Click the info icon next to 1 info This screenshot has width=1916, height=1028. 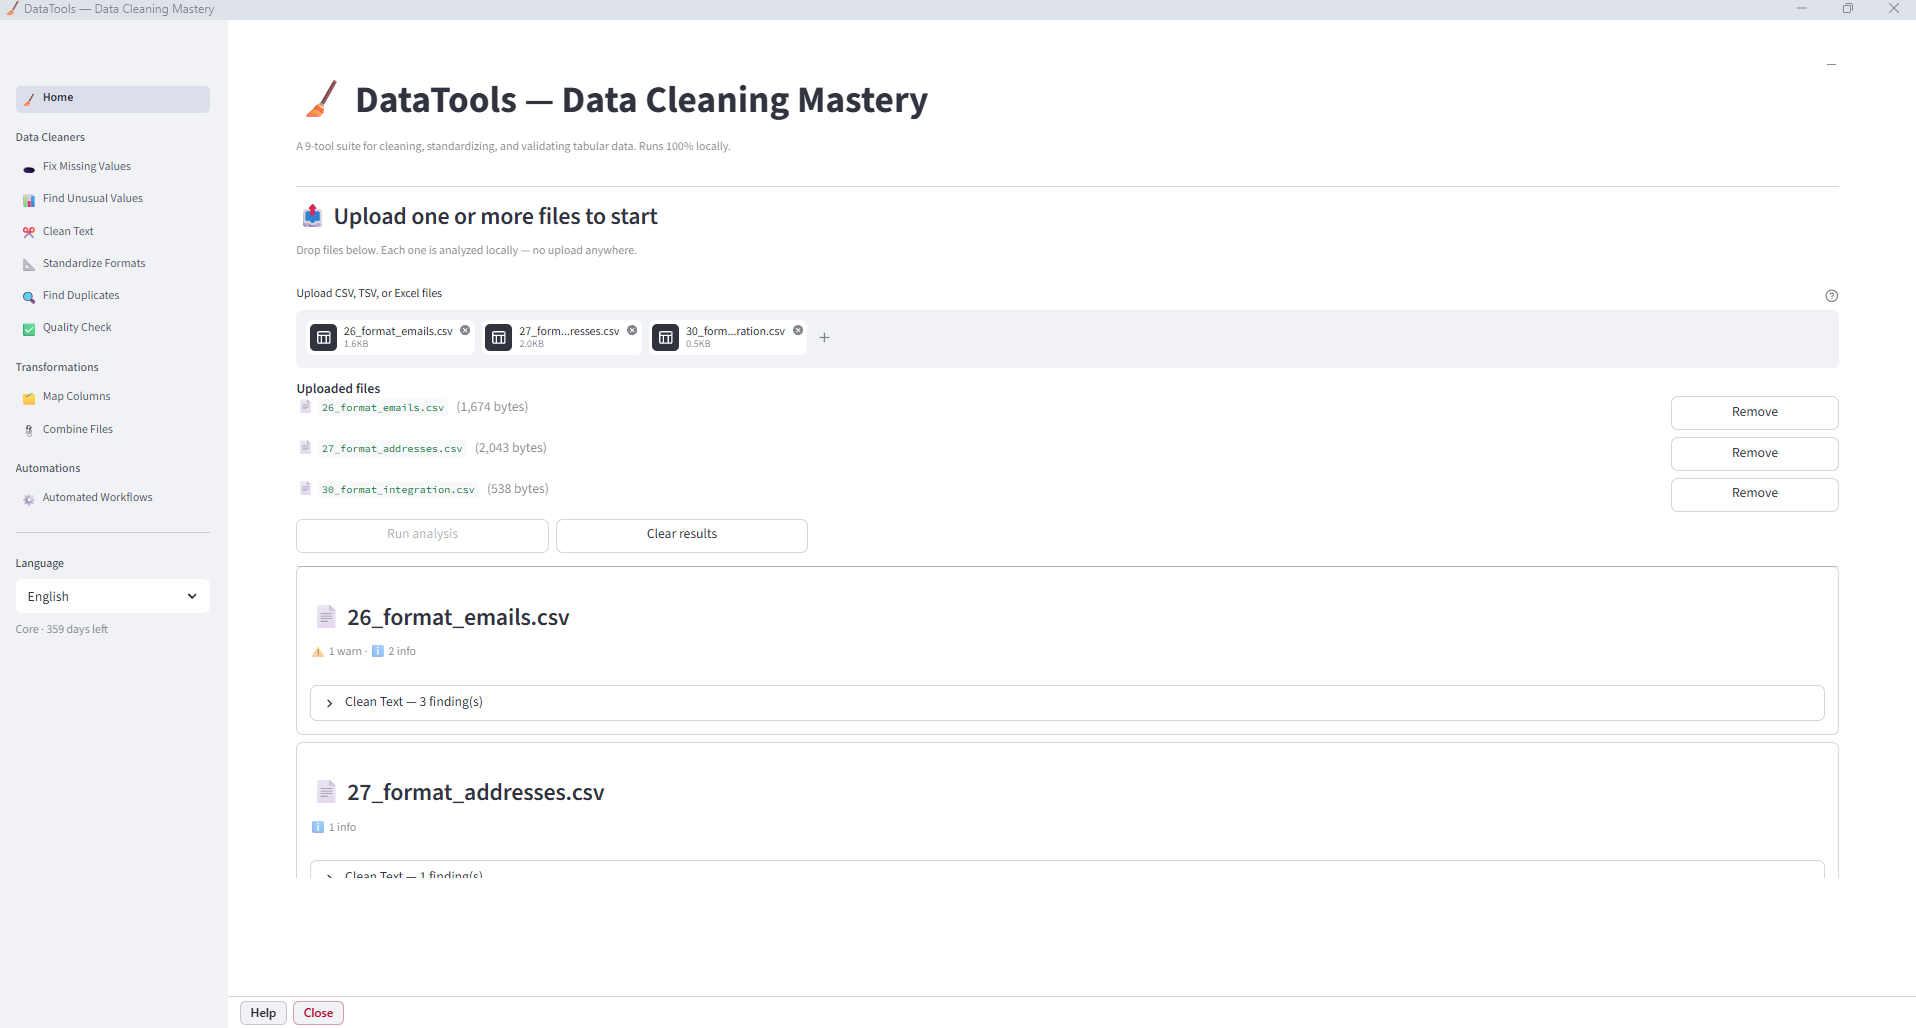(x=318, y=828)
